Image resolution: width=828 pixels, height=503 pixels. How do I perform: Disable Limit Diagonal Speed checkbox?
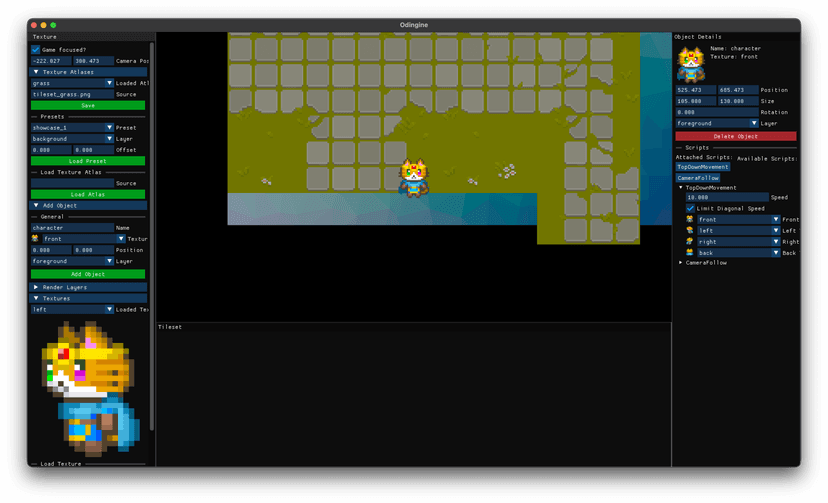[690, 208]
